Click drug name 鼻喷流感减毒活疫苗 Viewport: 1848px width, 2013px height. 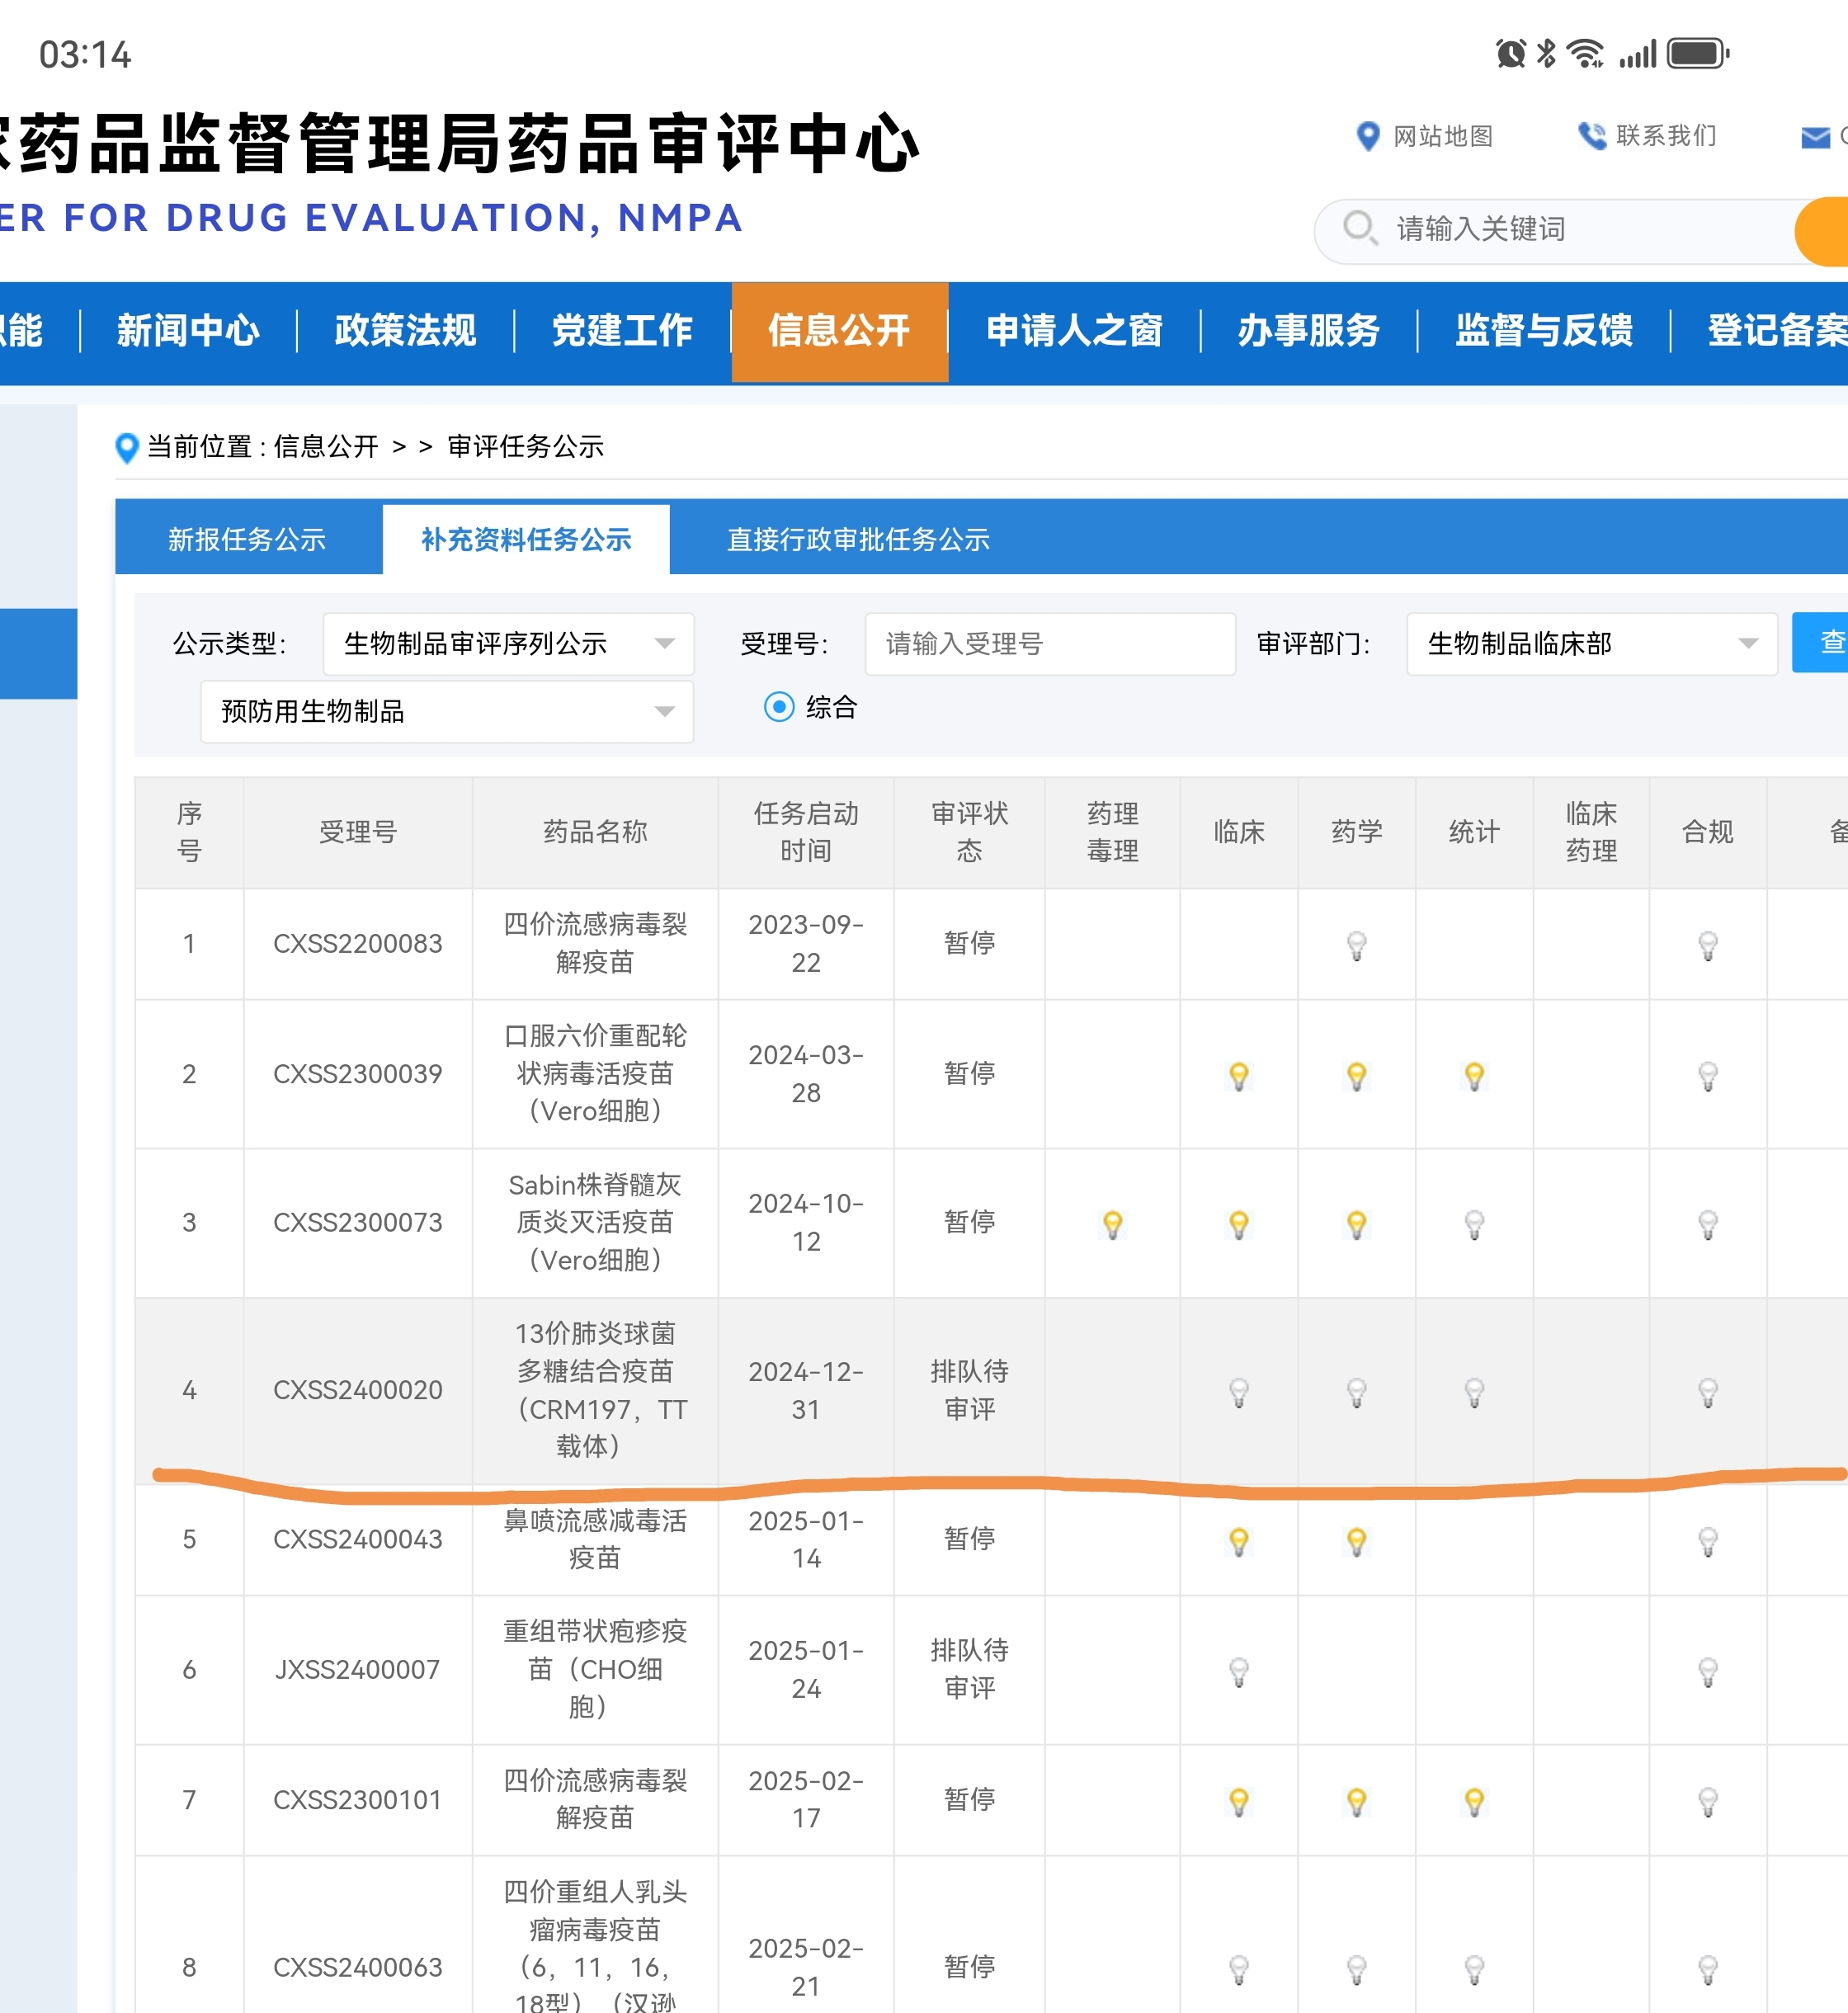tap(595, 1539)
